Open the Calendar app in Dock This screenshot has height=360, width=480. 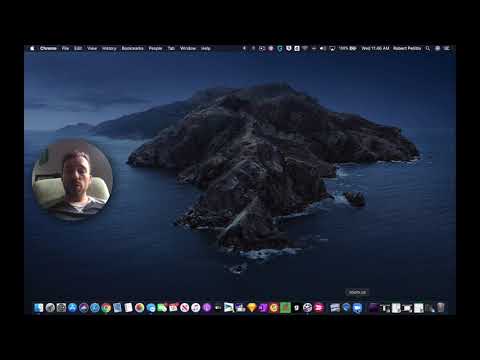[173, 308]
